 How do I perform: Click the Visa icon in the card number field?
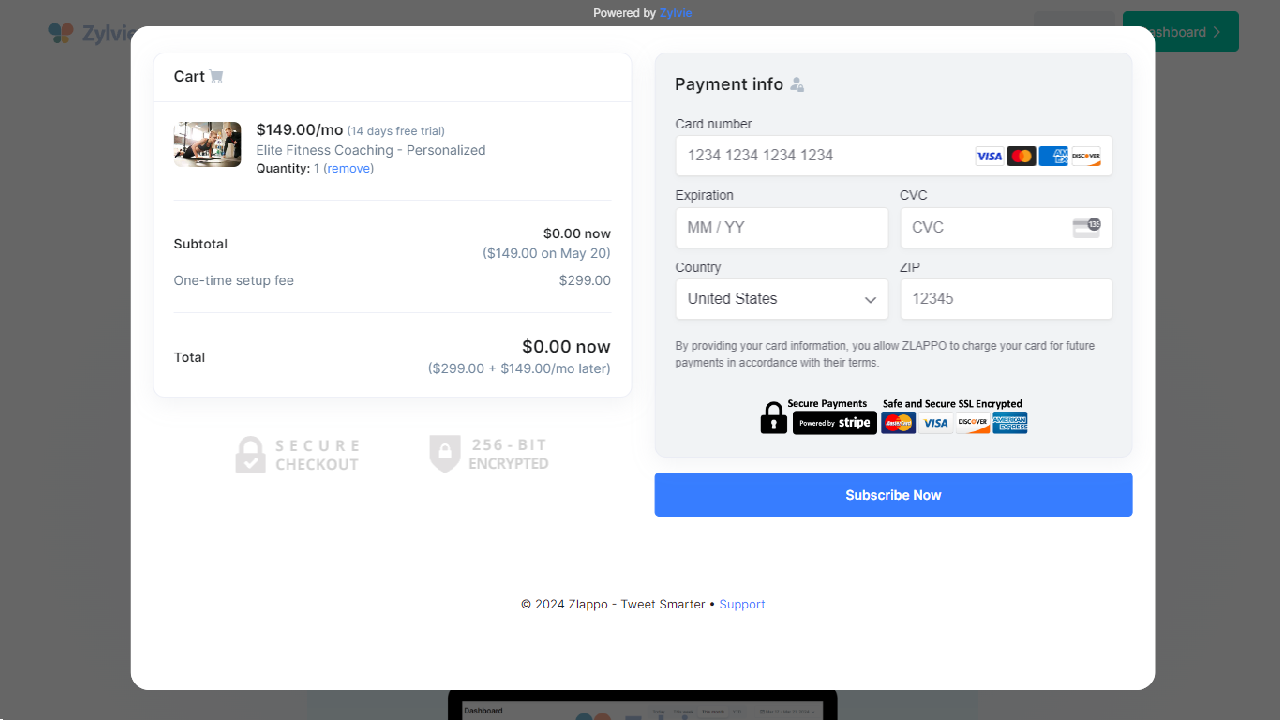click(x=989, y=155)
